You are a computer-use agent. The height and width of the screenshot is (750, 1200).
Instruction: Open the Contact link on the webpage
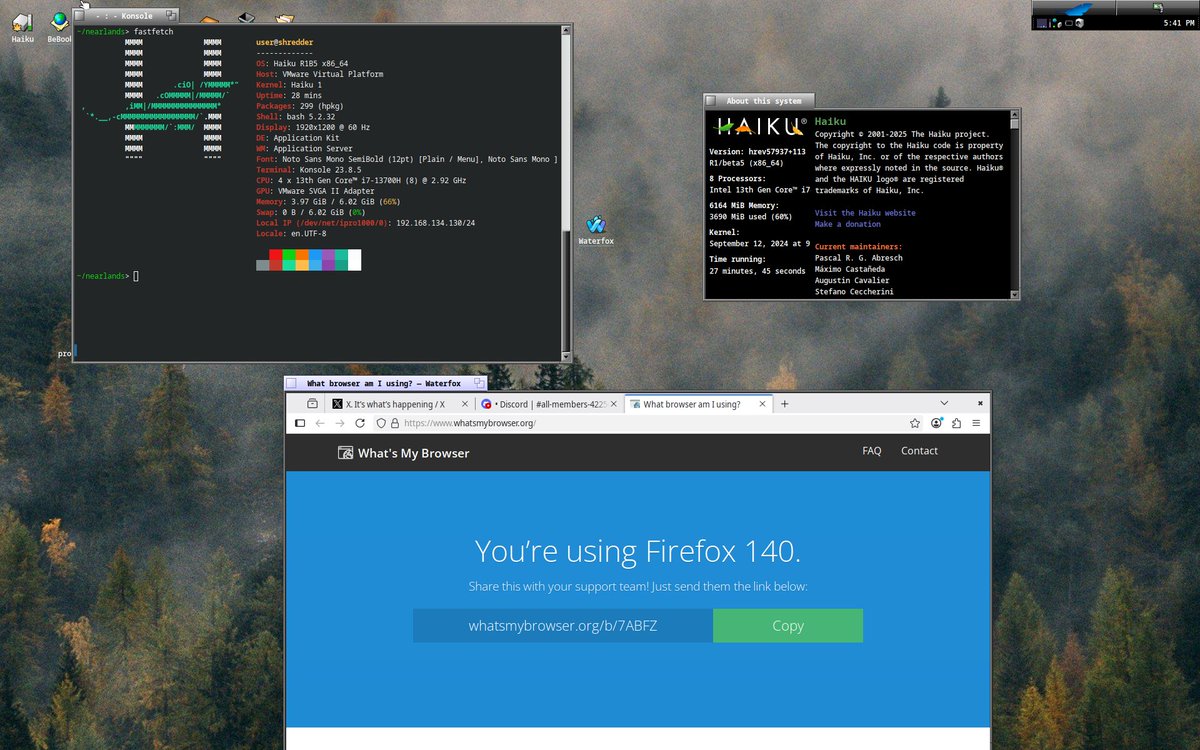pyautogui.click(x=919, y=451)
